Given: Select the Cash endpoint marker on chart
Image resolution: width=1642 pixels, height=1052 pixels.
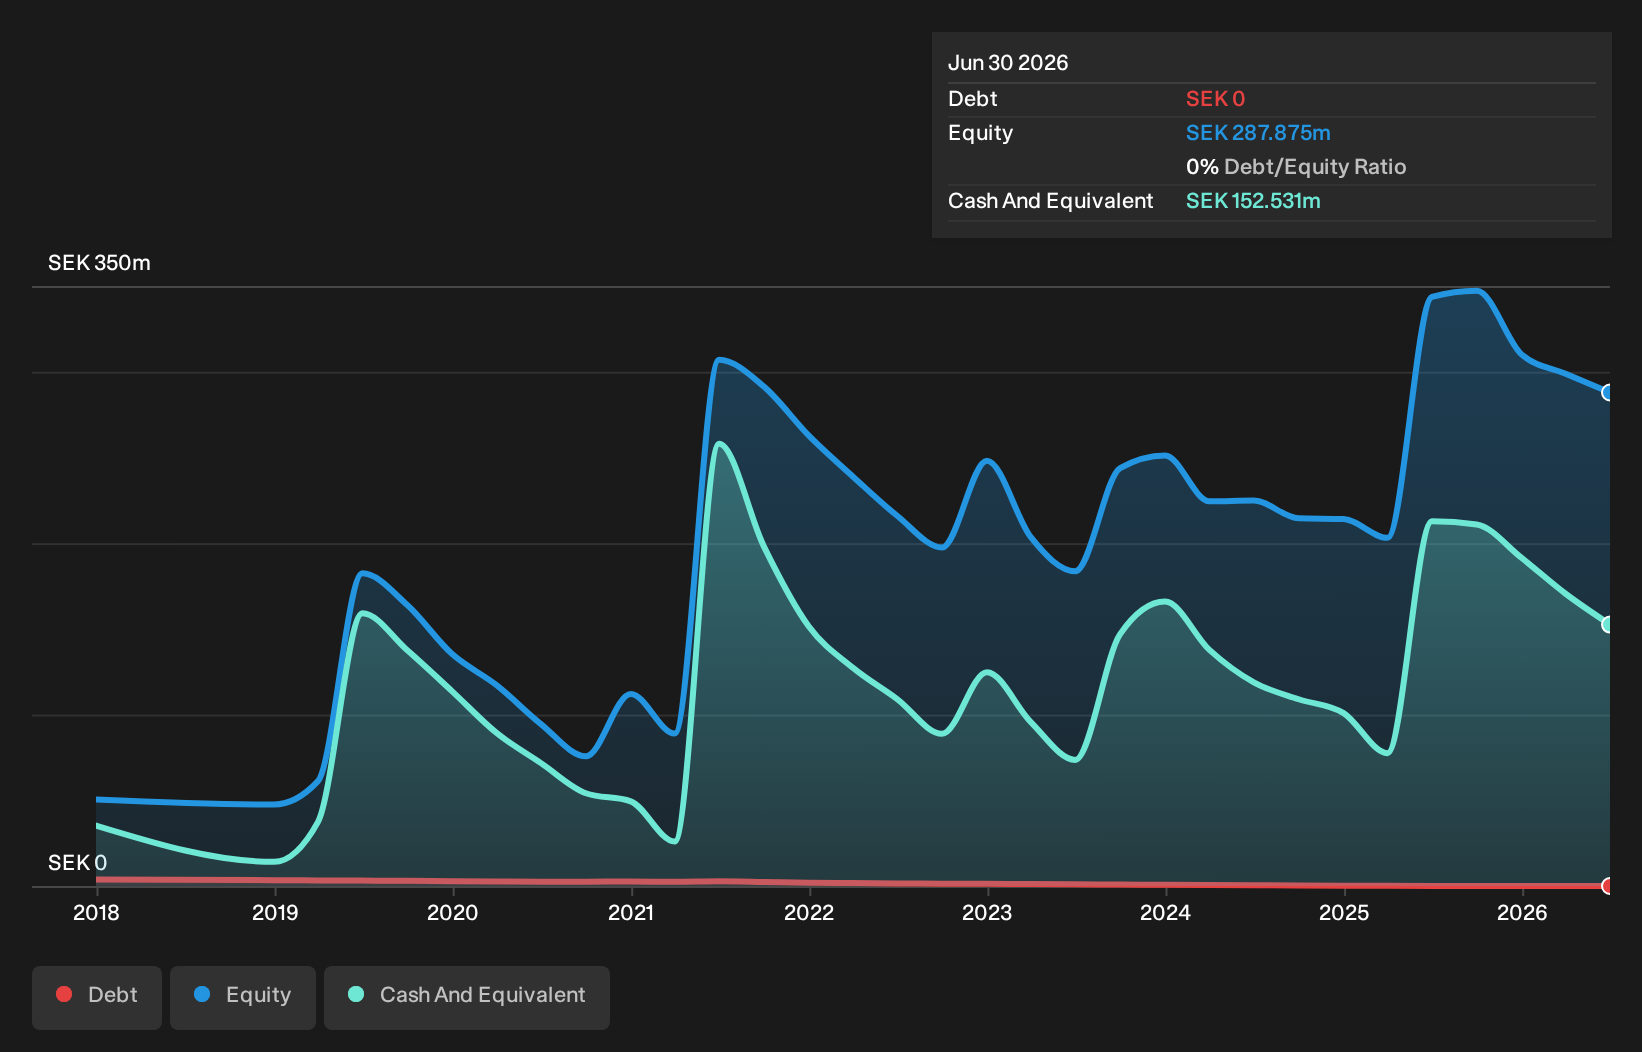Looking at the screenshot, I should pos(1608,624).
